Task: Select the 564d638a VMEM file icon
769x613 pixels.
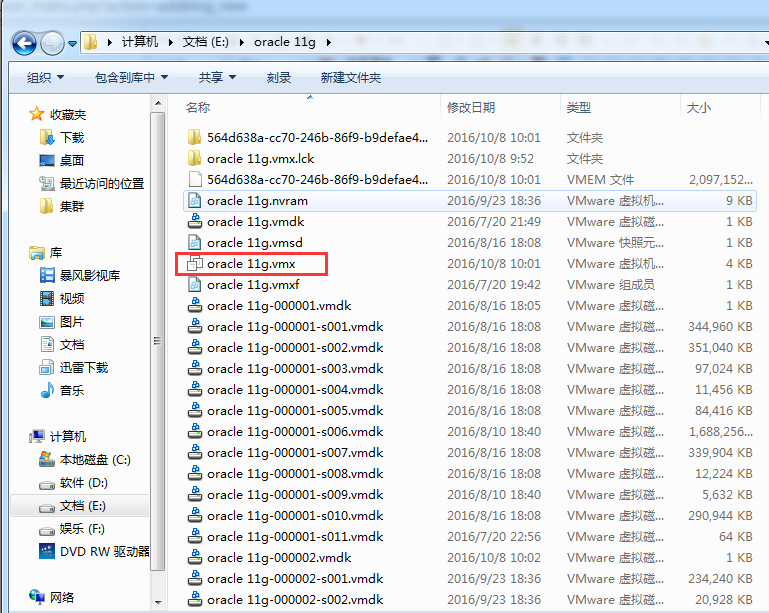Action: [x=195, y=179]
